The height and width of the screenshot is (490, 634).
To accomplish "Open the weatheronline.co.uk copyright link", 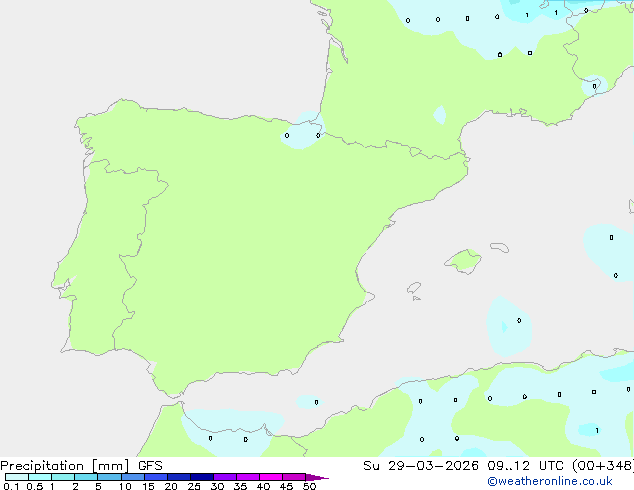I will point(550,481).
